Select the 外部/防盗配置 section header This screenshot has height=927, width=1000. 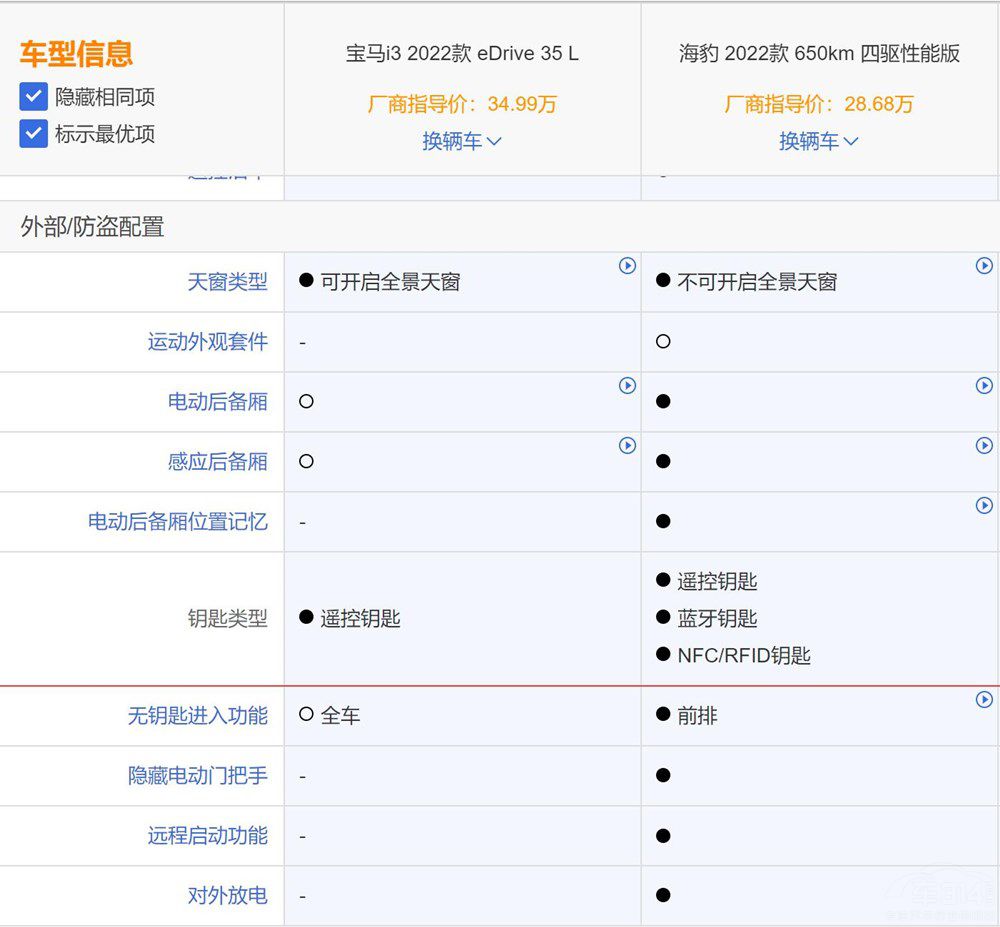[92, 227]
